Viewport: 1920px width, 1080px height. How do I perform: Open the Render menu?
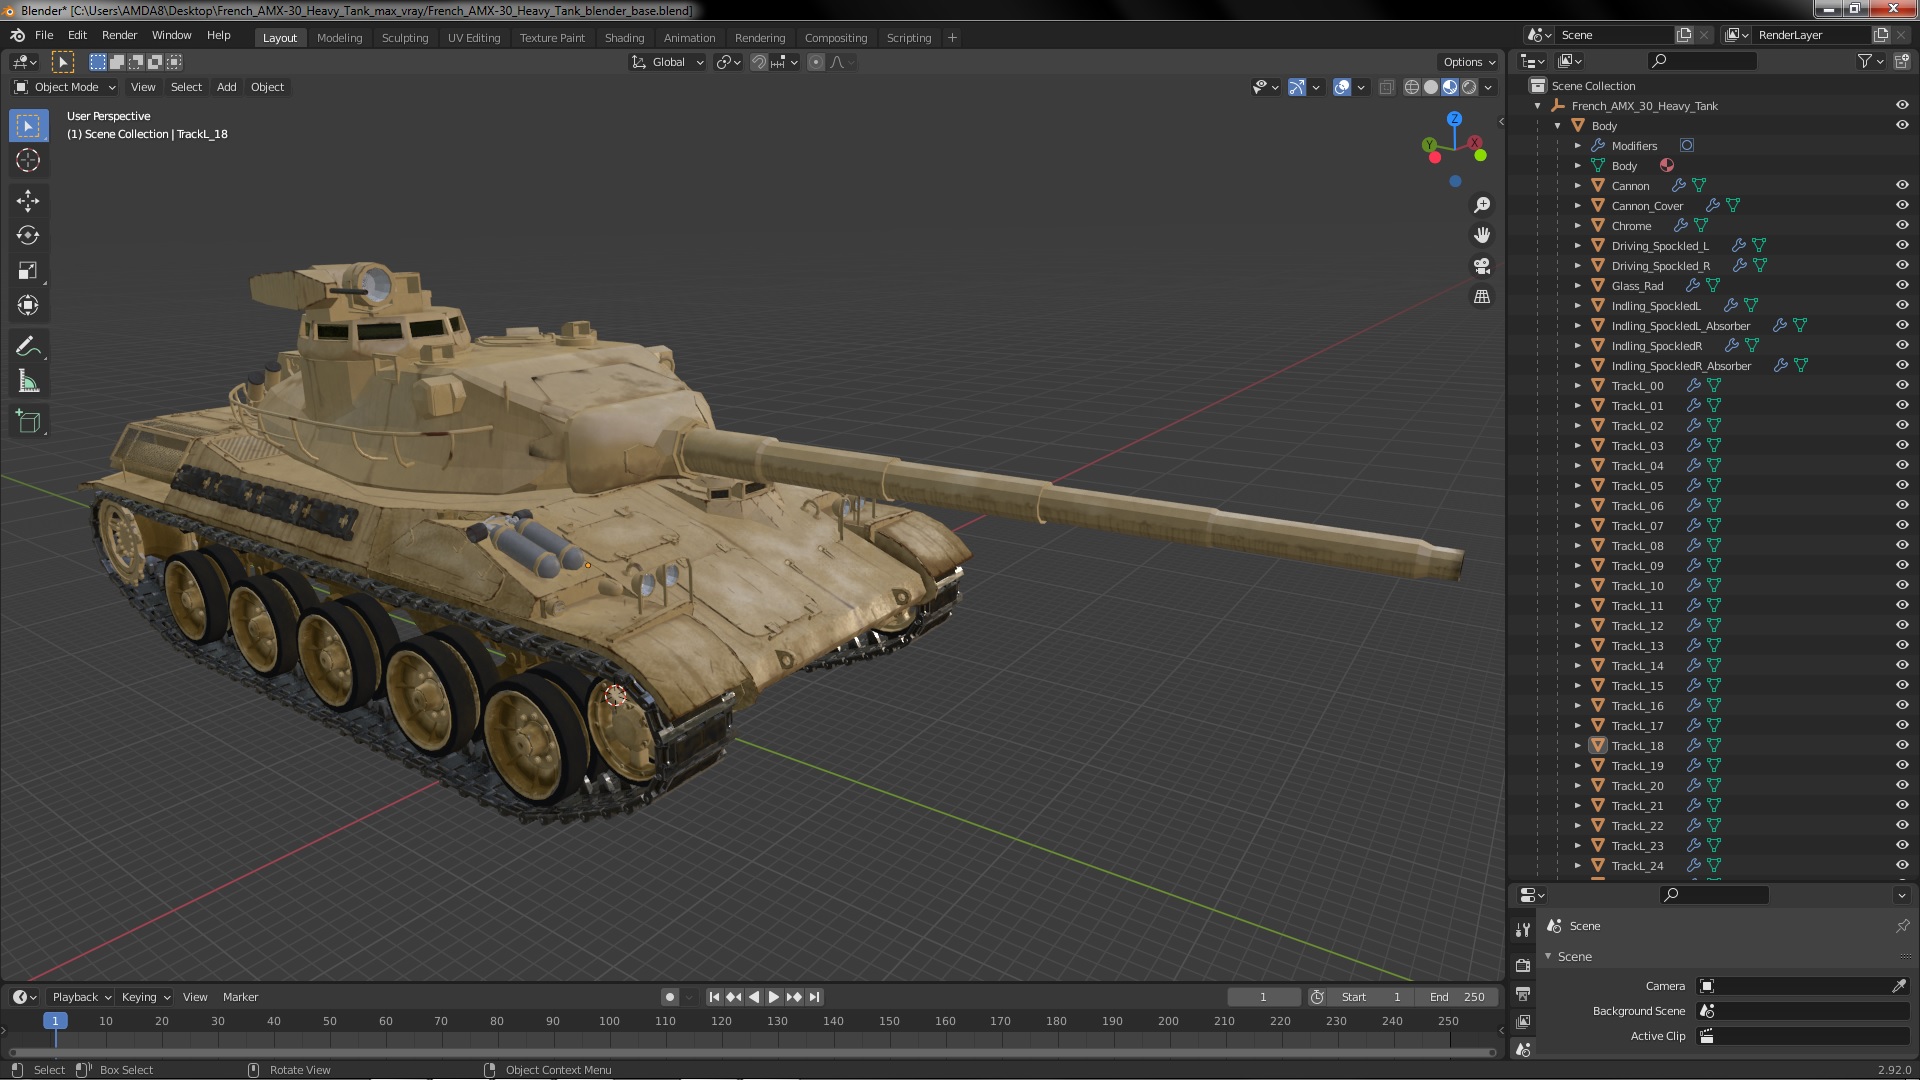pyautogui.click(x=119, y=35)
